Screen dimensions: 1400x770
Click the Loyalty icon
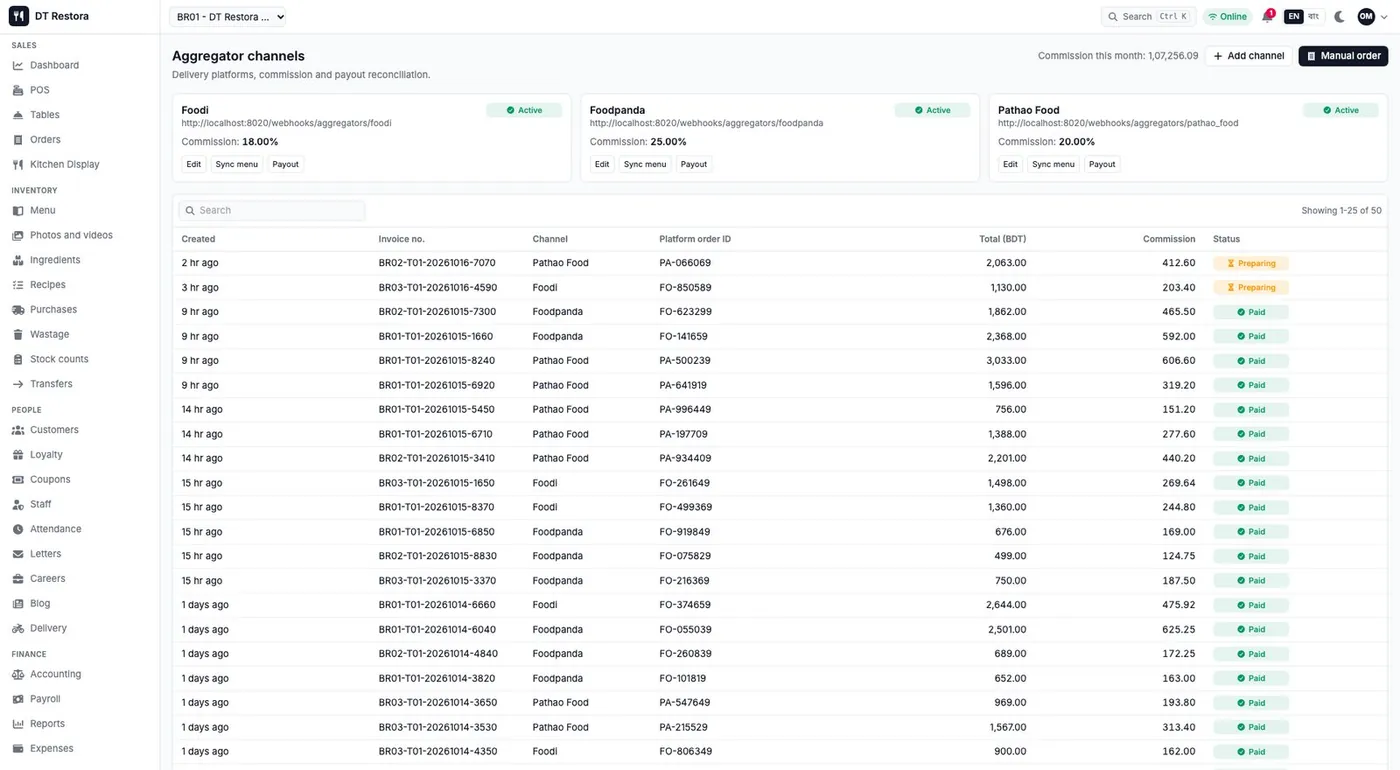pos(18,455)
